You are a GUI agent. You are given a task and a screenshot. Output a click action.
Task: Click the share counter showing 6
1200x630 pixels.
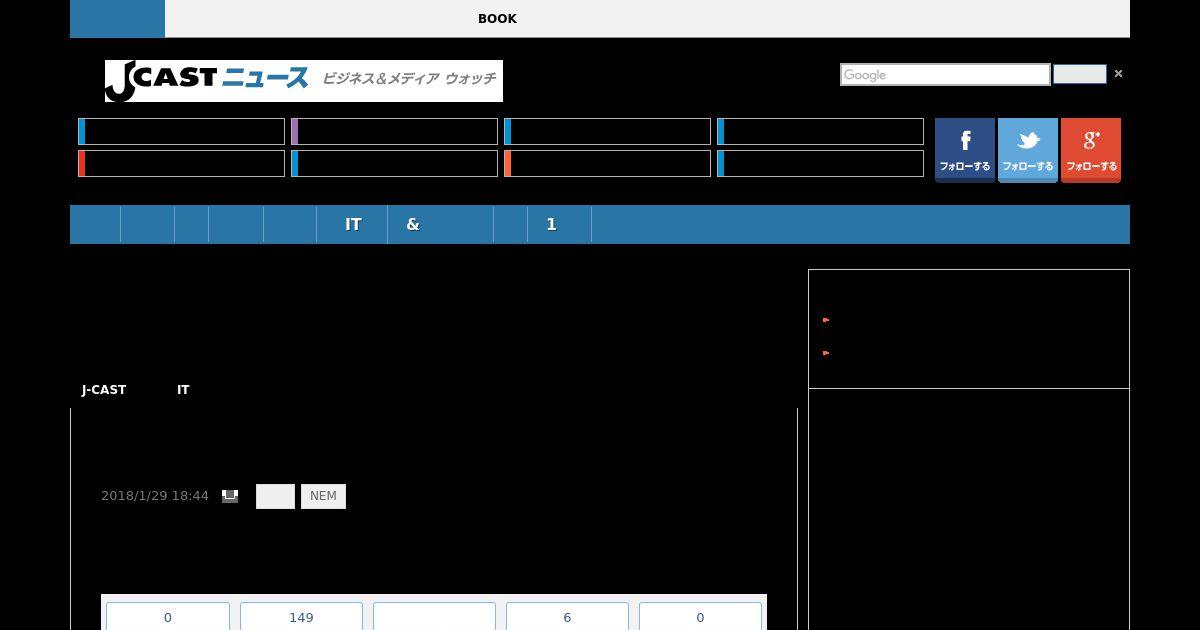[567, 617]
